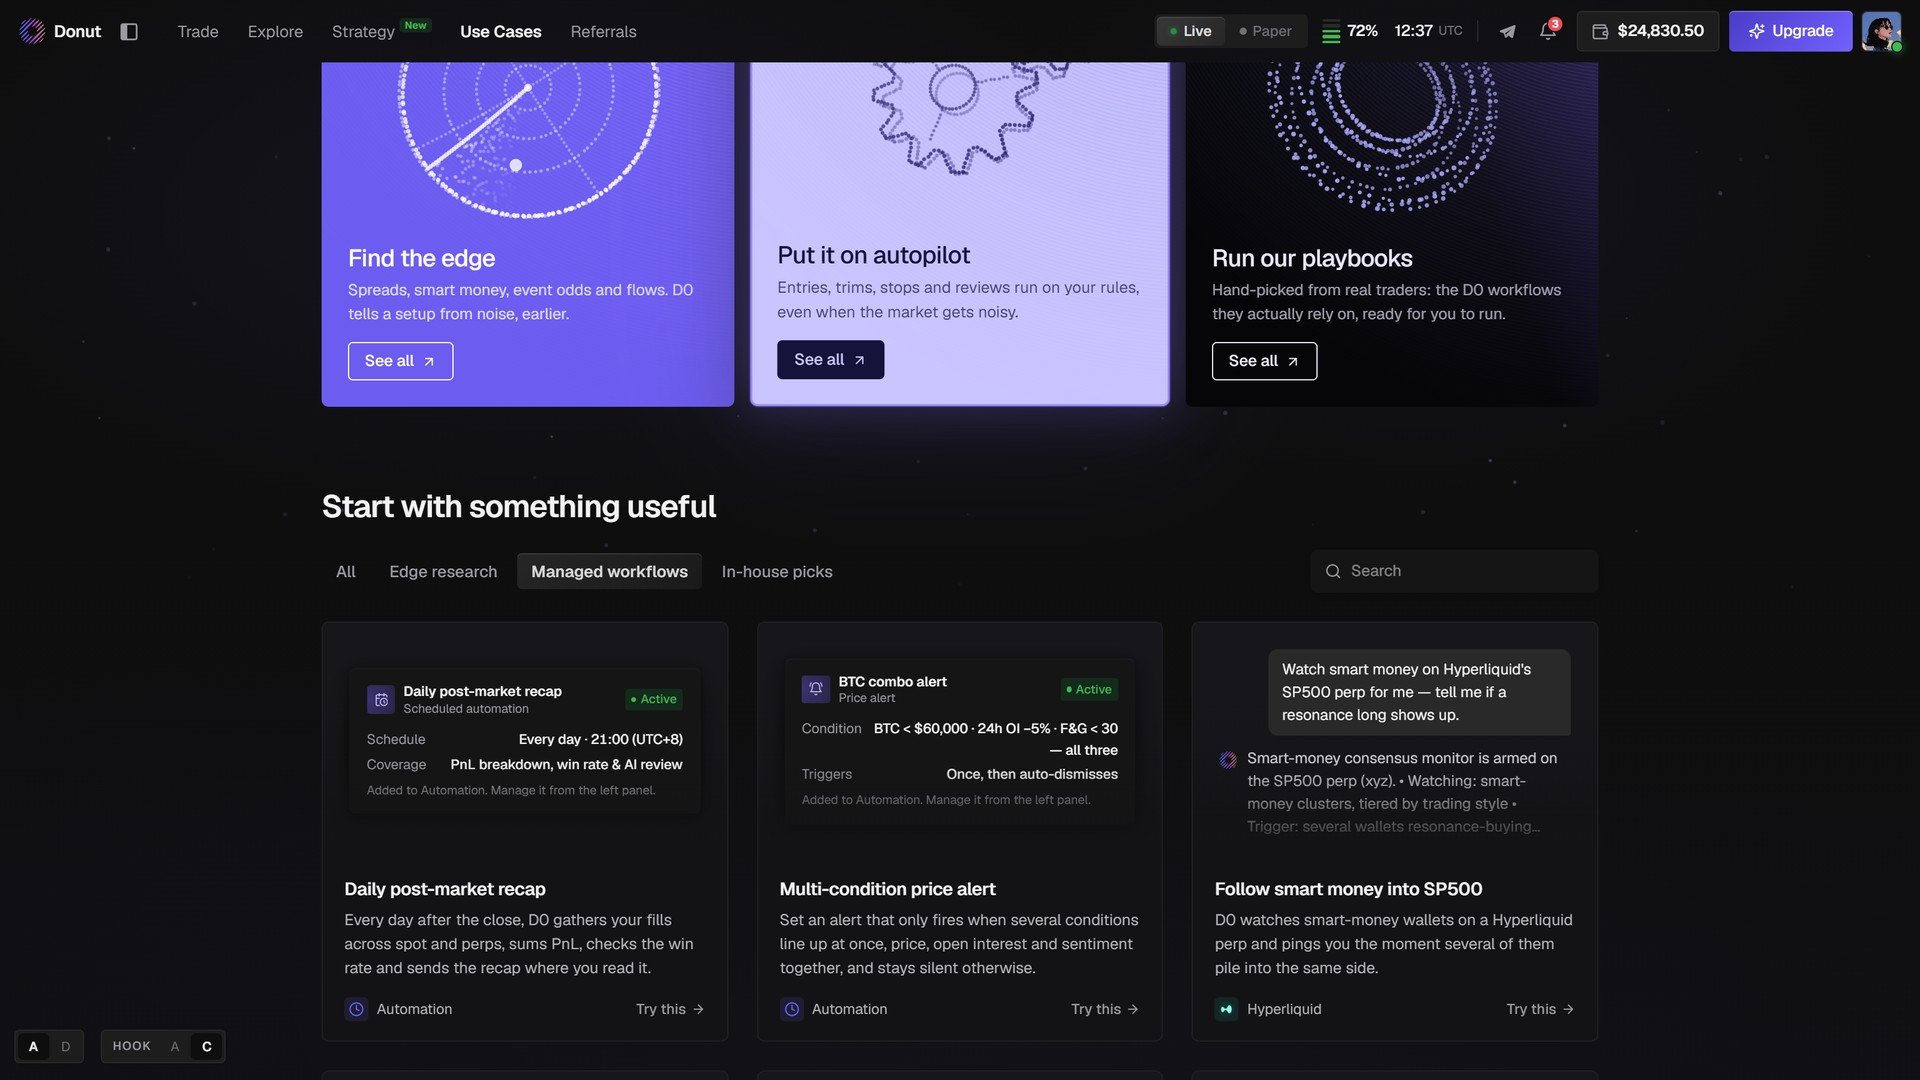Select the Edge research tab
The width and height of the screenshot is (1920, 1080).
pos(443,571)
